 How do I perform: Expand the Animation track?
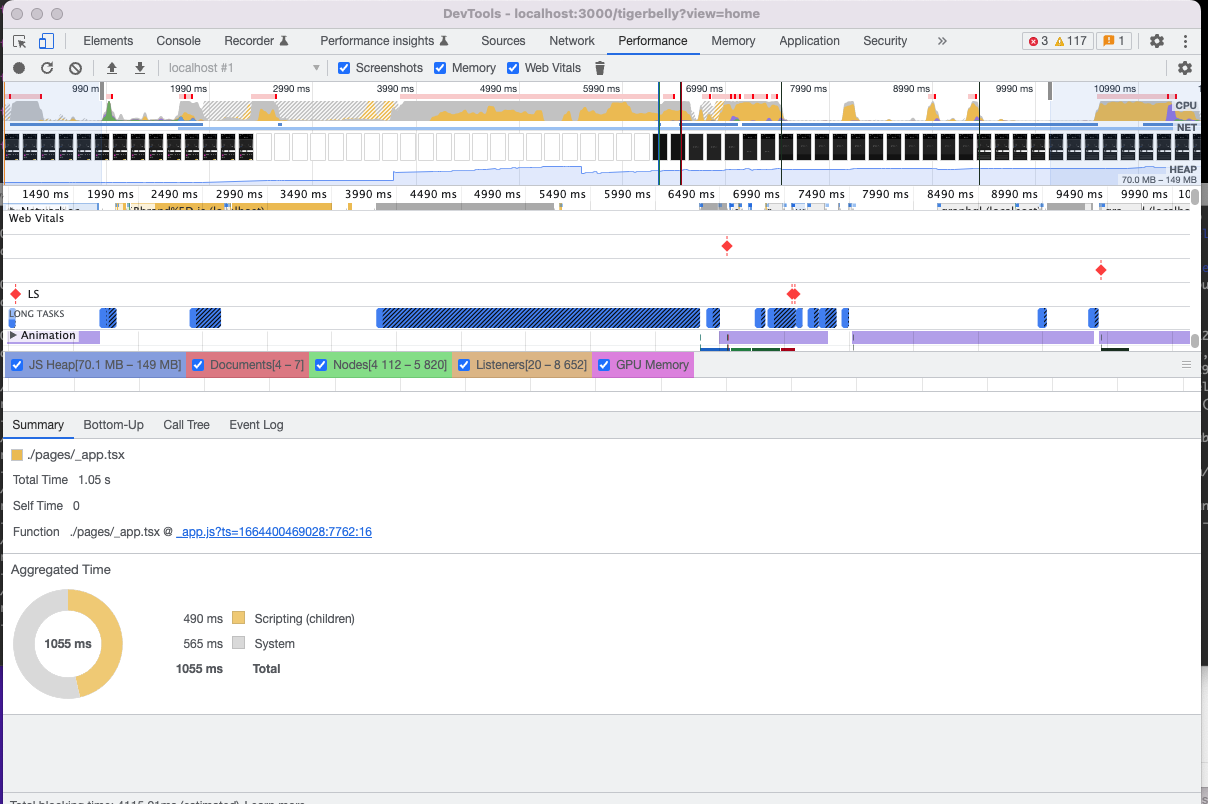tap(13, 336)
